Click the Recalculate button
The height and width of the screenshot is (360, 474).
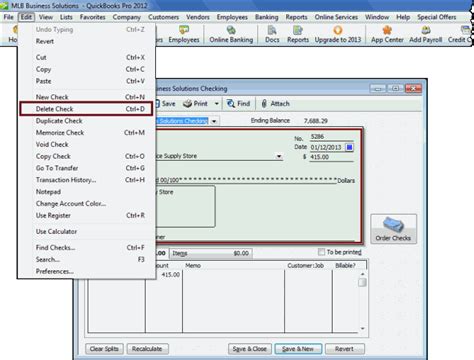[x=147, y=349]
